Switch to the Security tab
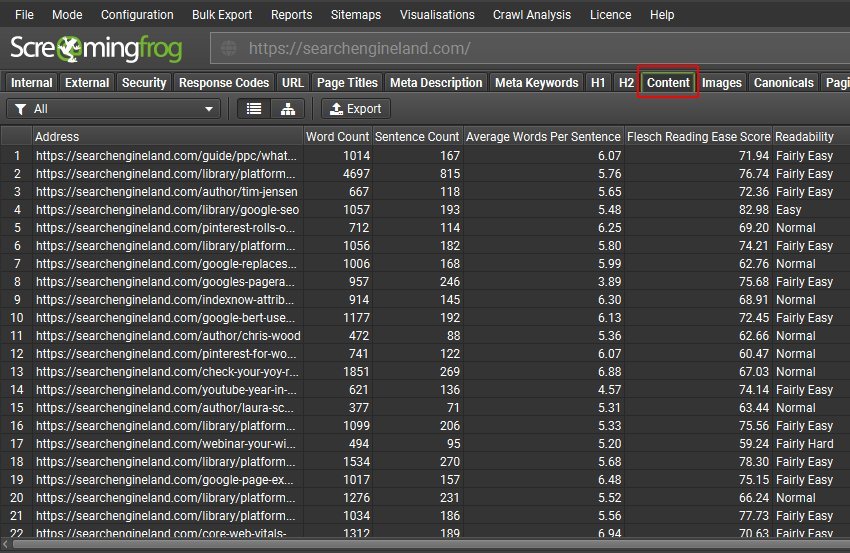Image resolution: width=850 pixels, height=553 pixels. point(144,82)
